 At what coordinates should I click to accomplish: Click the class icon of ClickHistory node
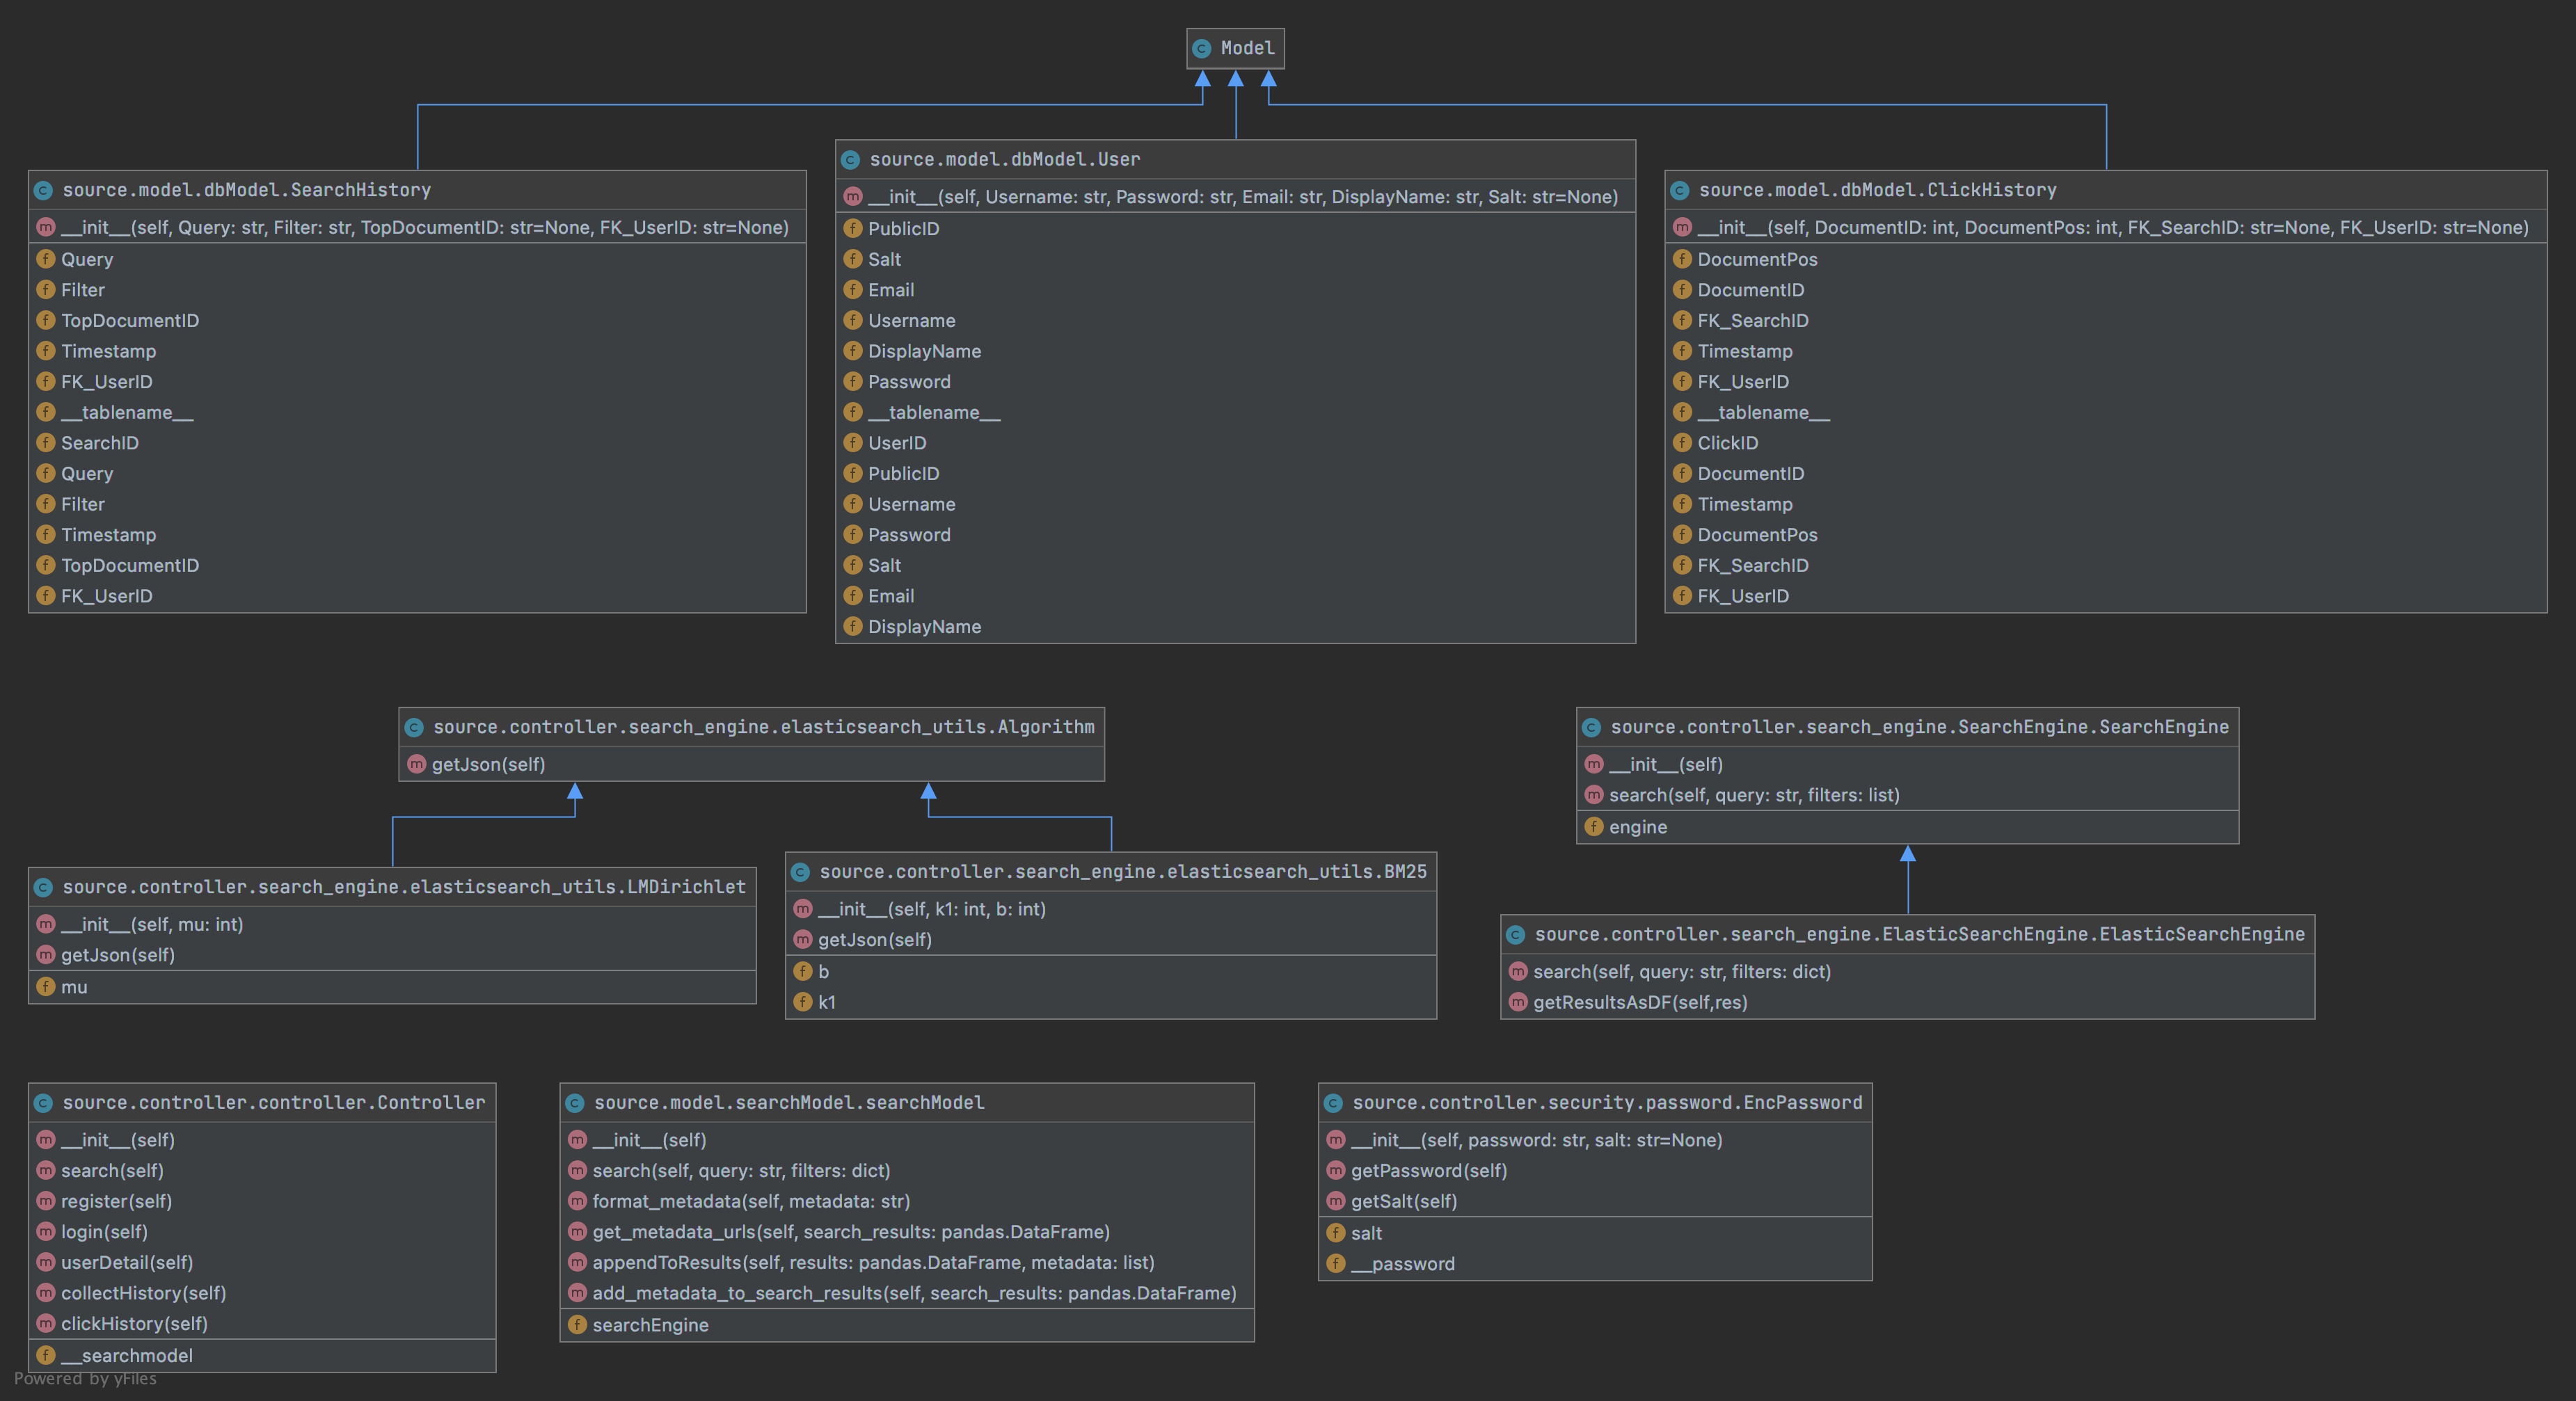coord(1680,190)
